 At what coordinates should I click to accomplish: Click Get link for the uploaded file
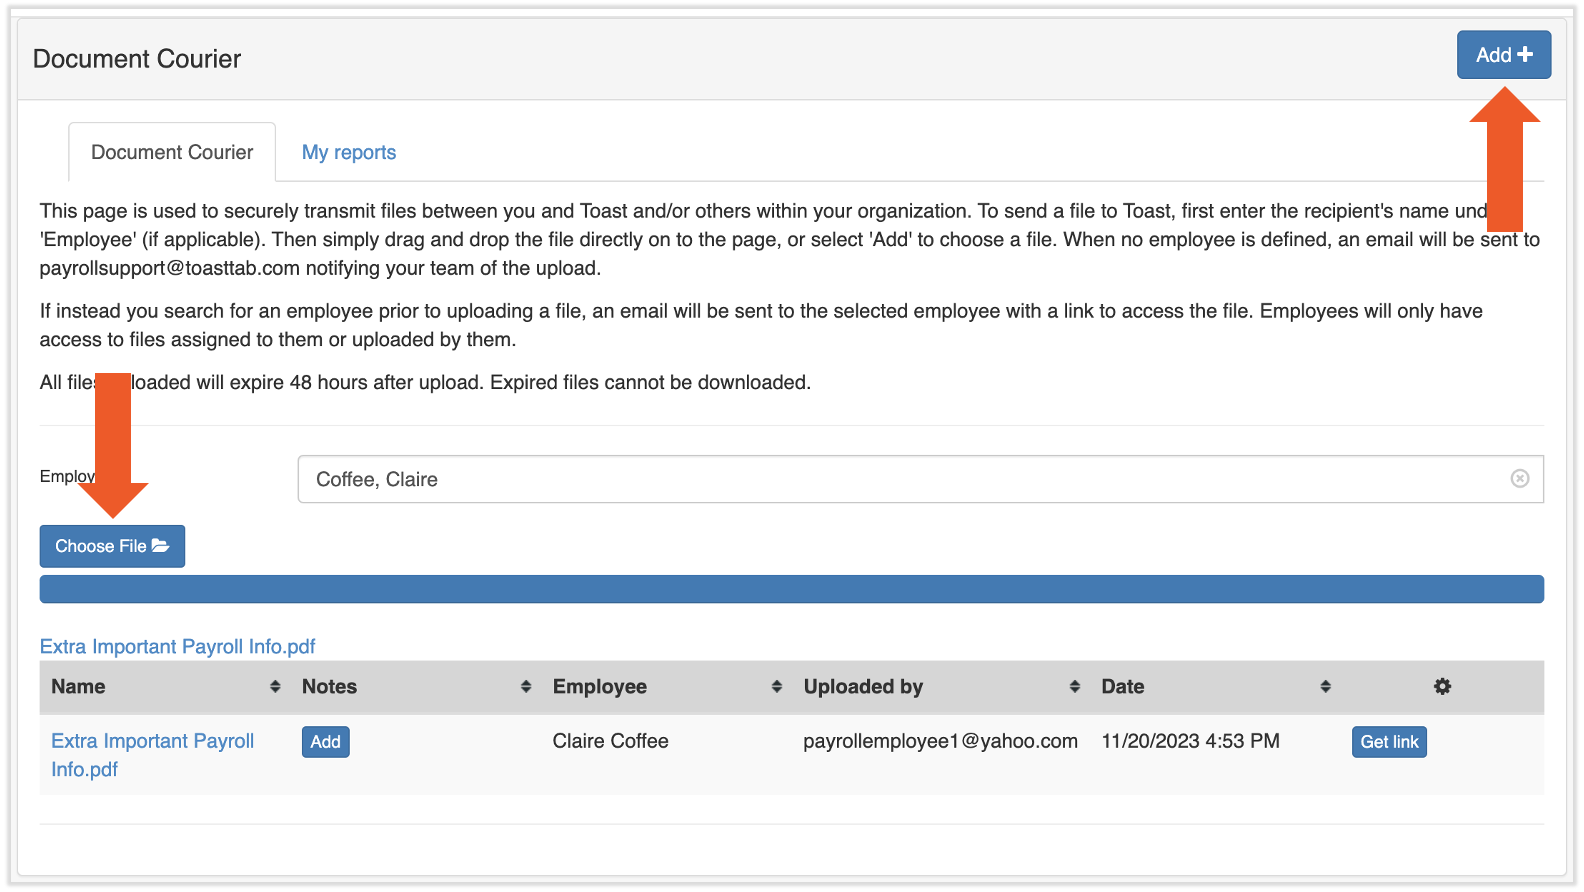coord(1389,742)
